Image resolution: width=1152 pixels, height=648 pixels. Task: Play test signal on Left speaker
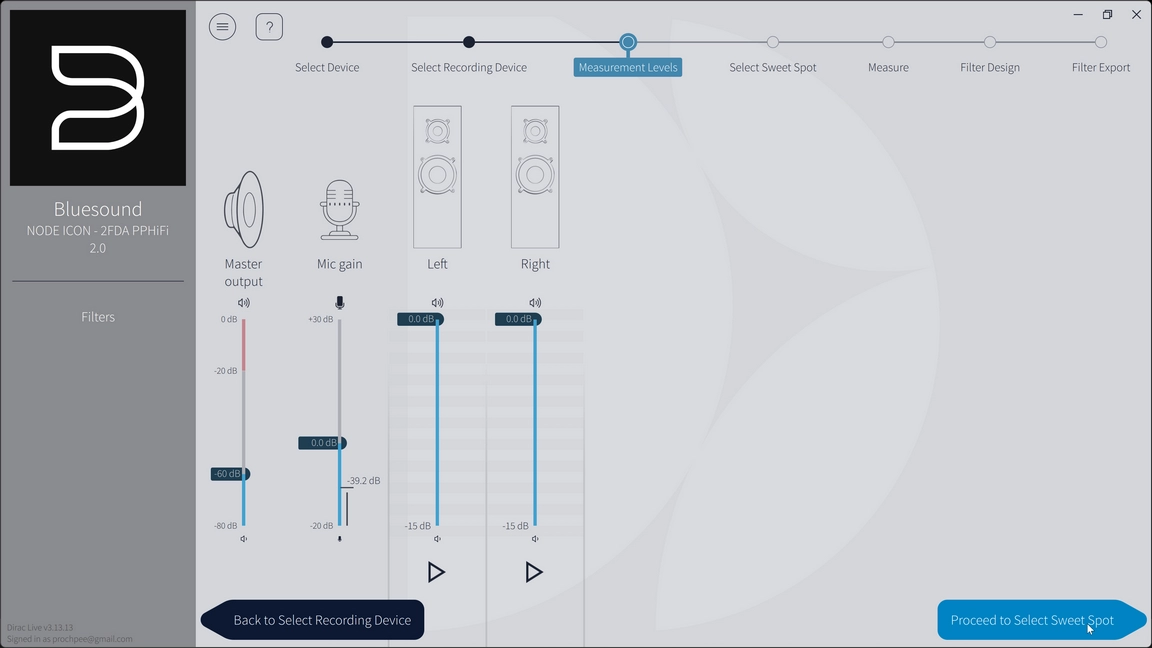click(x=436, y=572)
